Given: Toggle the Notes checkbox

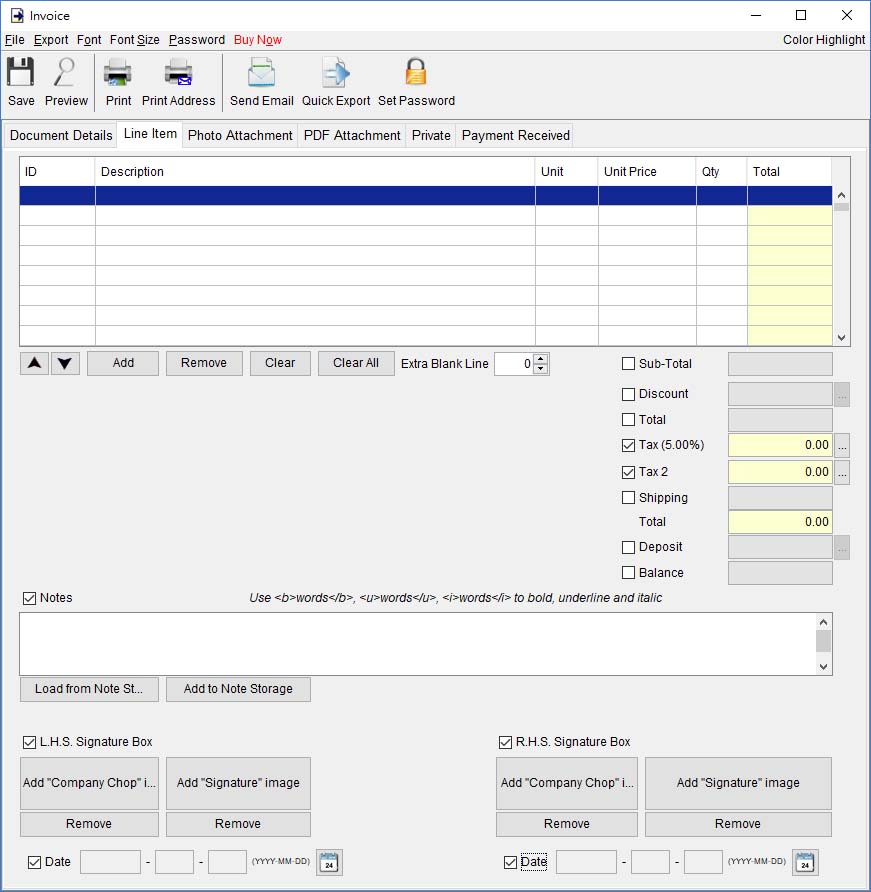Looking at the screenshot, I should click(x=29, y=598).
